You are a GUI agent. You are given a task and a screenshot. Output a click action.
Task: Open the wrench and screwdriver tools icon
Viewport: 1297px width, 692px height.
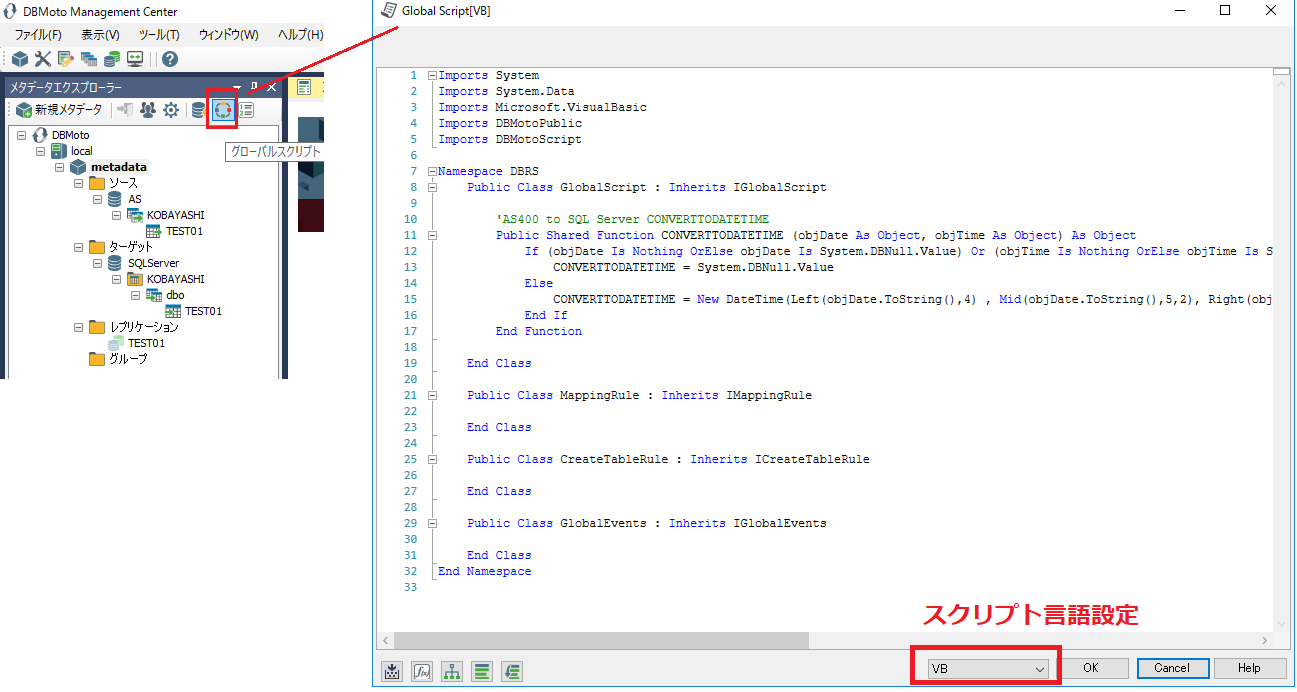[x=43, y=59]
